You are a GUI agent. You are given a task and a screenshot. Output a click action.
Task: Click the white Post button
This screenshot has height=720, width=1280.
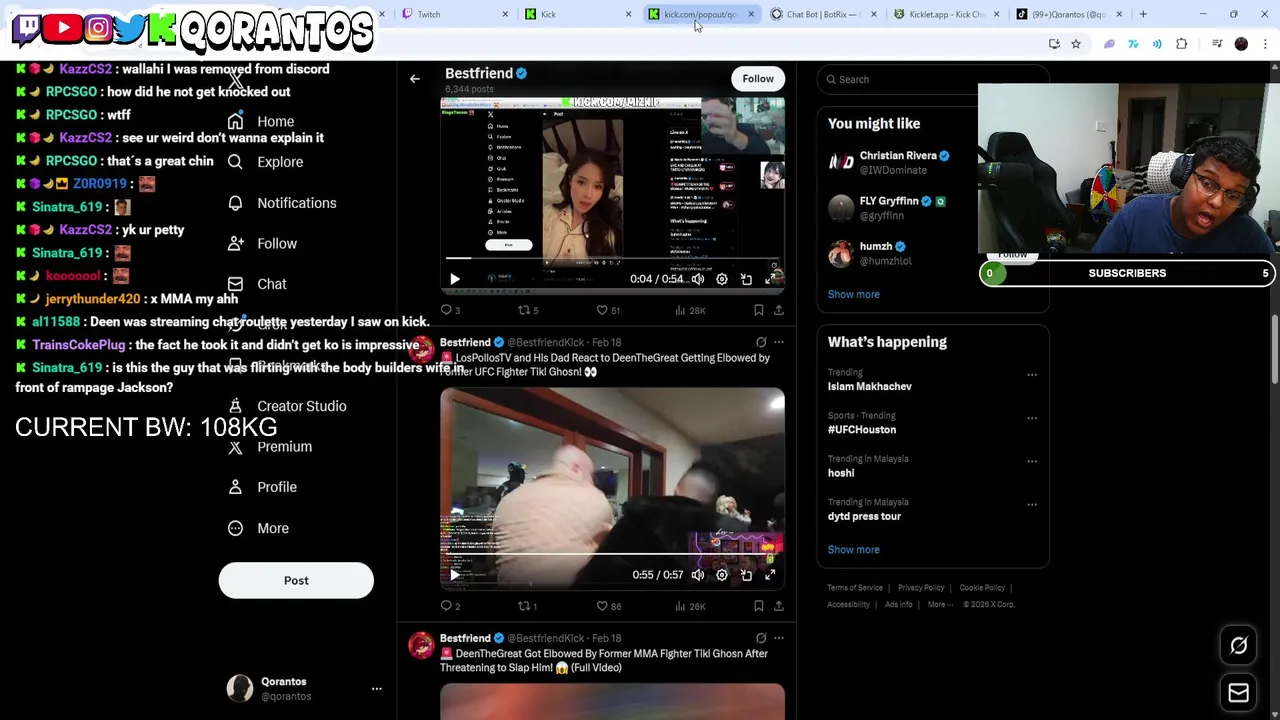point(296,581)
